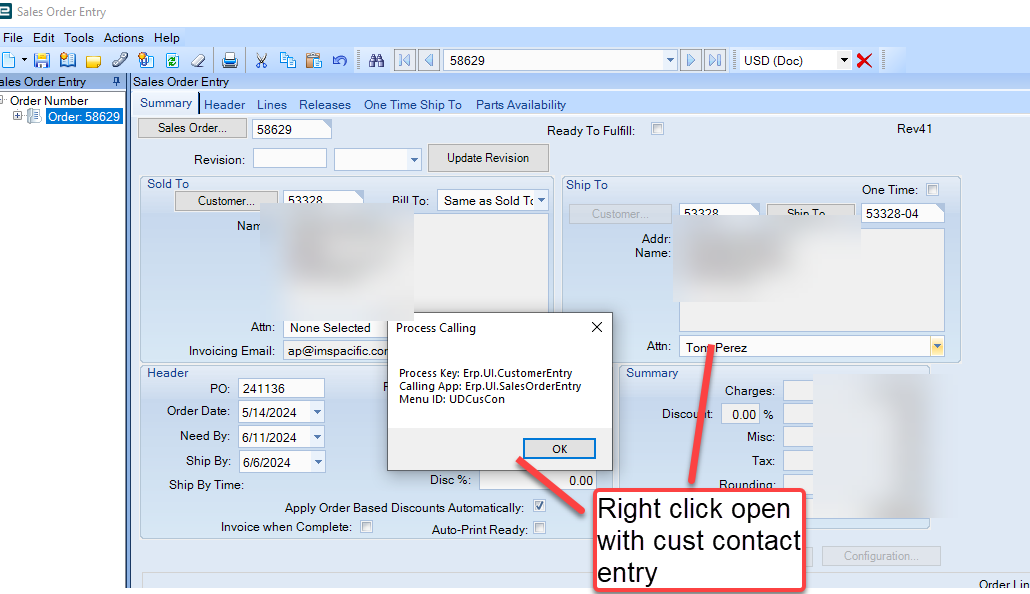This screenshot has width=1030, height=594.
Task: Switch to the Lines tab
Action: coord(272,104)
